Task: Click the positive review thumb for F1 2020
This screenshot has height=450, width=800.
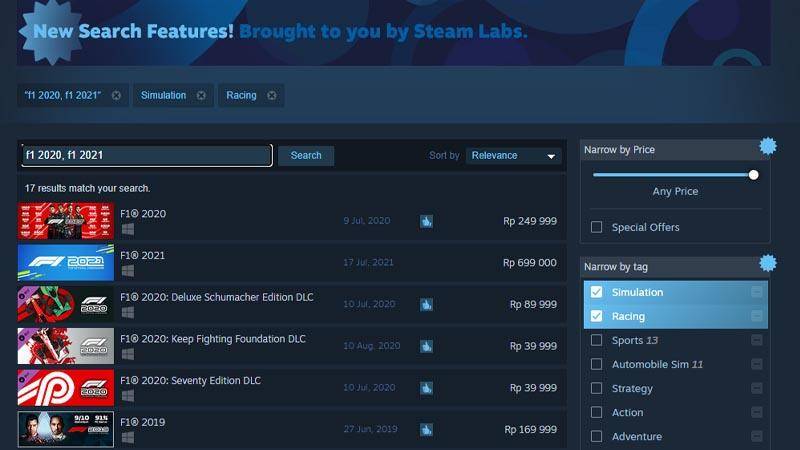Action: (x=427, y=221)
